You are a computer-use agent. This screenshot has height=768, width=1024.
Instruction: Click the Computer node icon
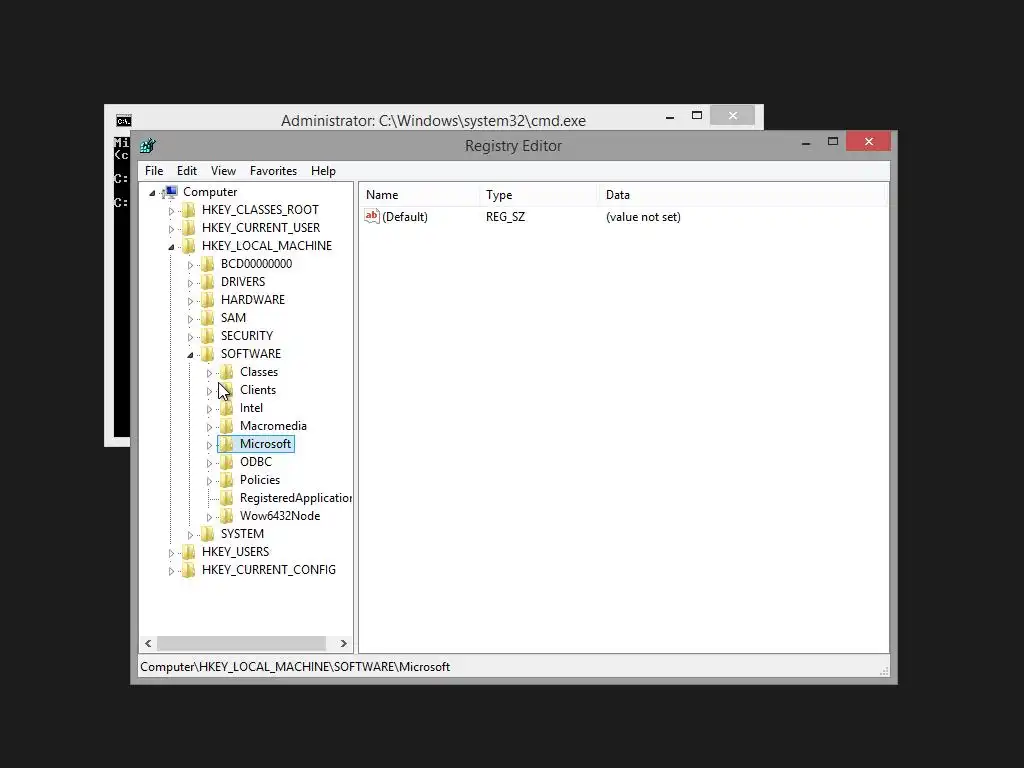tap(170, 191)
